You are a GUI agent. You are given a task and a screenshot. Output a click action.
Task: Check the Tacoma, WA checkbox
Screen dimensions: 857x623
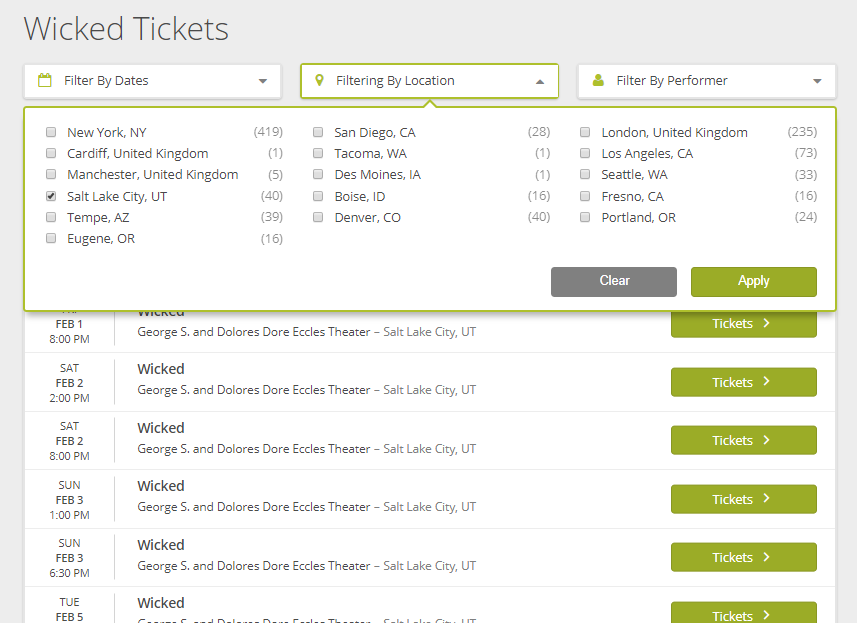click(x=318, y=153)
